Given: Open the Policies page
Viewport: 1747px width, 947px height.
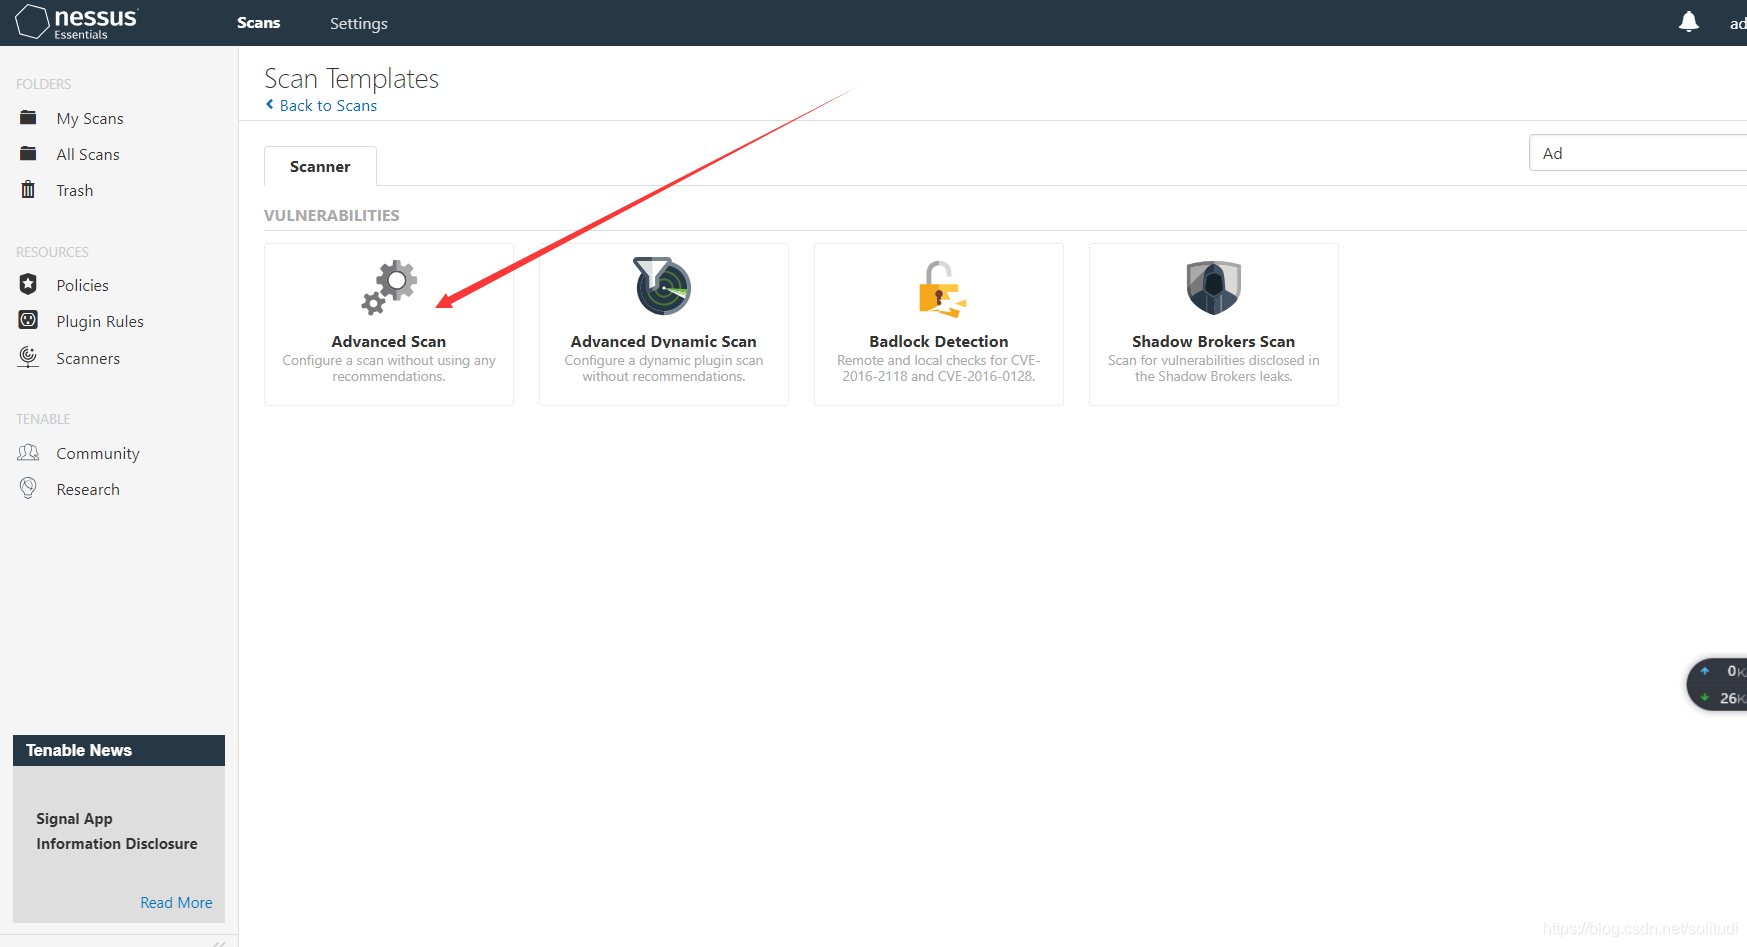Looking at the screenshot, I should (x=82, y=285).
